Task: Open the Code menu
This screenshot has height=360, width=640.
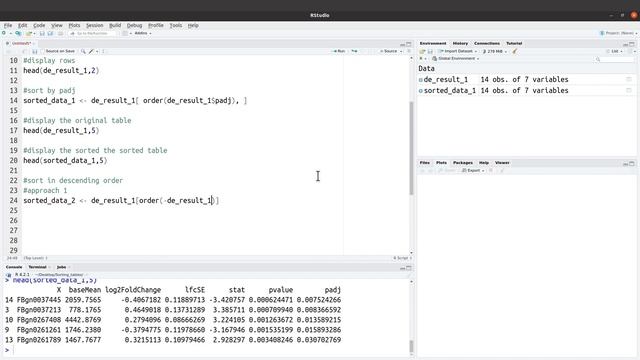Action: pos(39,25)
